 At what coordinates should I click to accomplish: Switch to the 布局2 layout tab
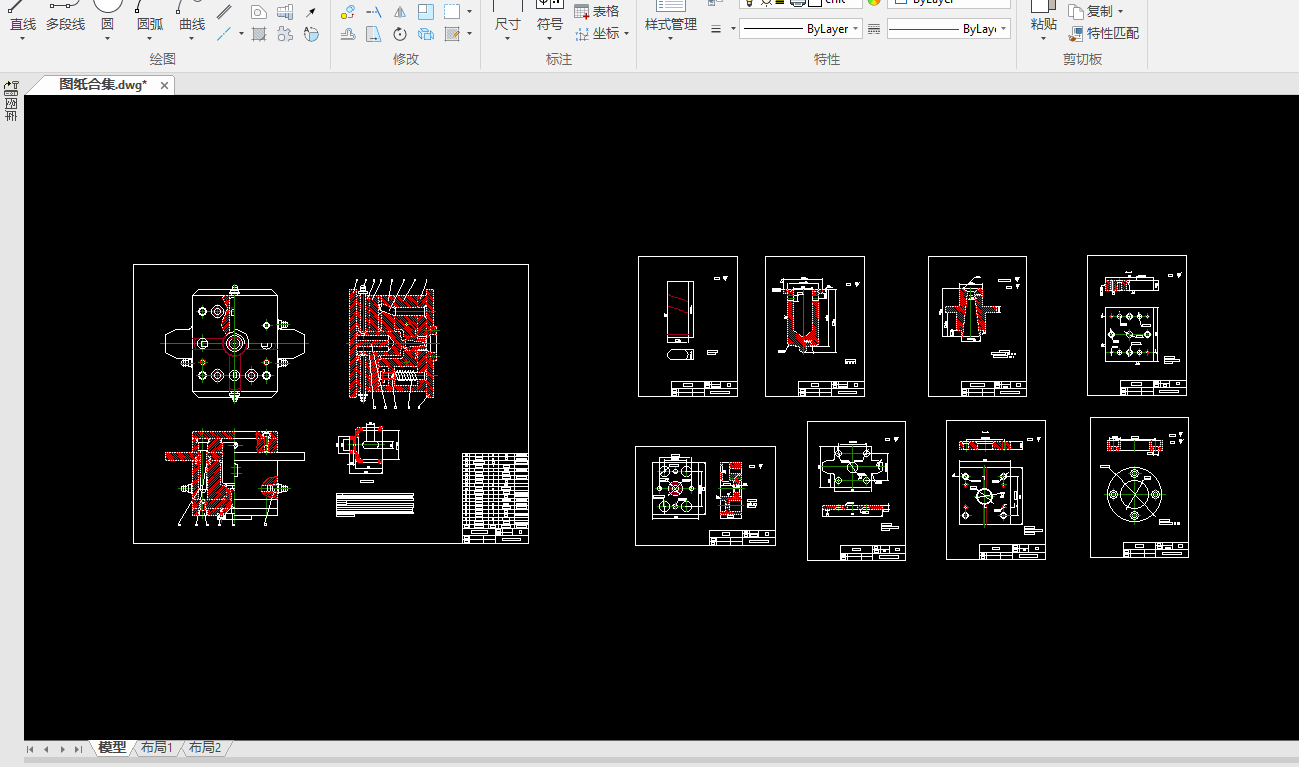point(205,748)
